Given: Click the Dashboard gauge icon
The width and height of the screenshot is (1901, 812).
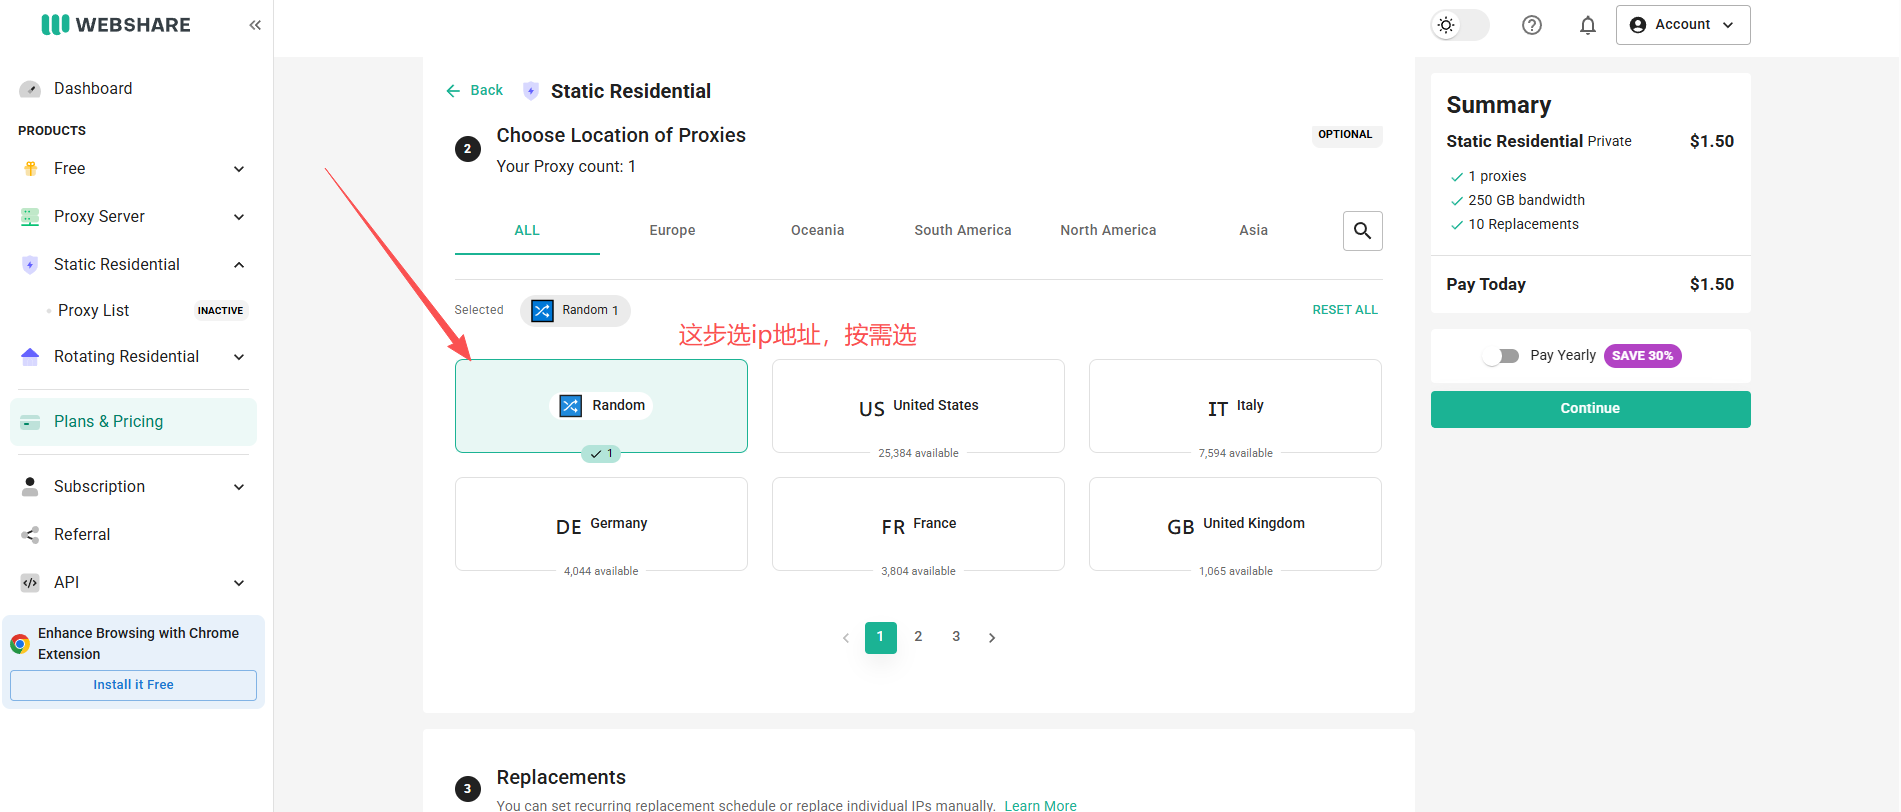Looking at the screenshot, I should pos(30,89).
